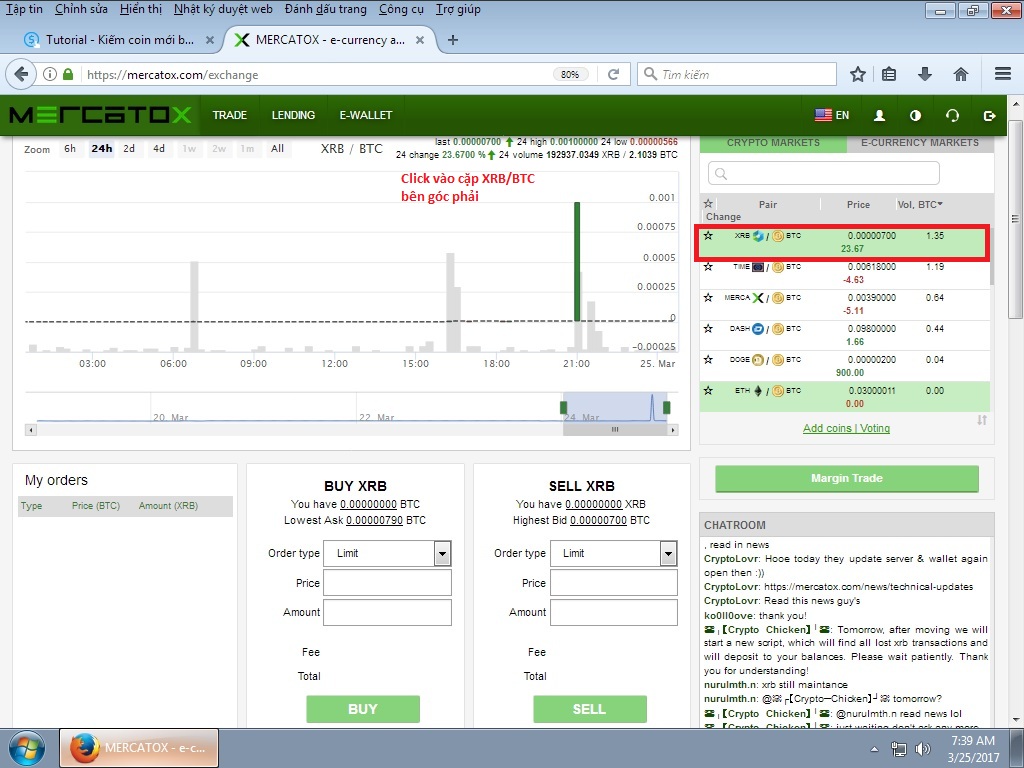
Task: Click the Highest Bid 0.00000700 value
Action: pos(598,520)
